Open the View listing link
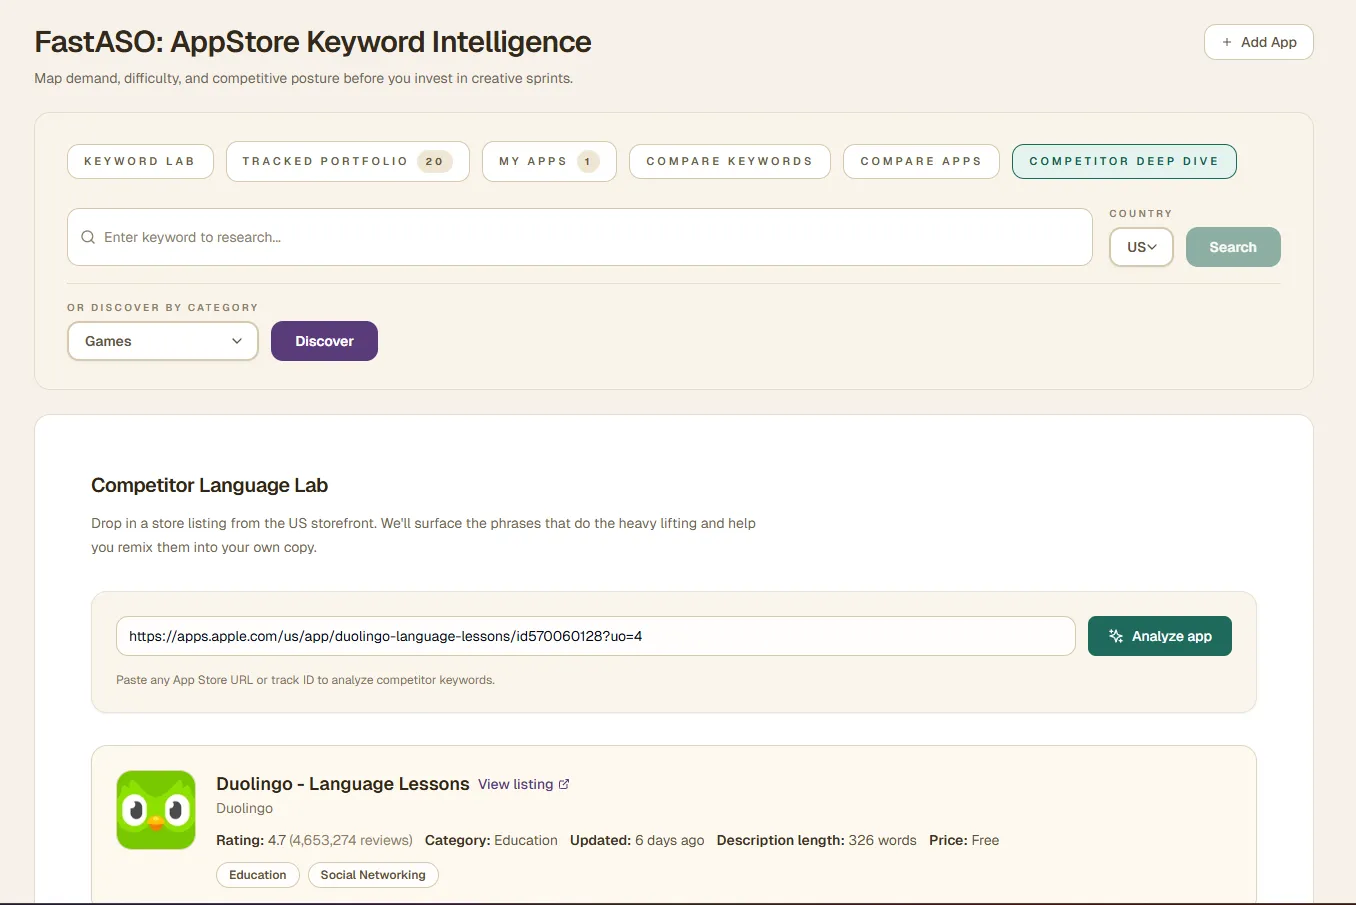 click(x=515, y=784)
